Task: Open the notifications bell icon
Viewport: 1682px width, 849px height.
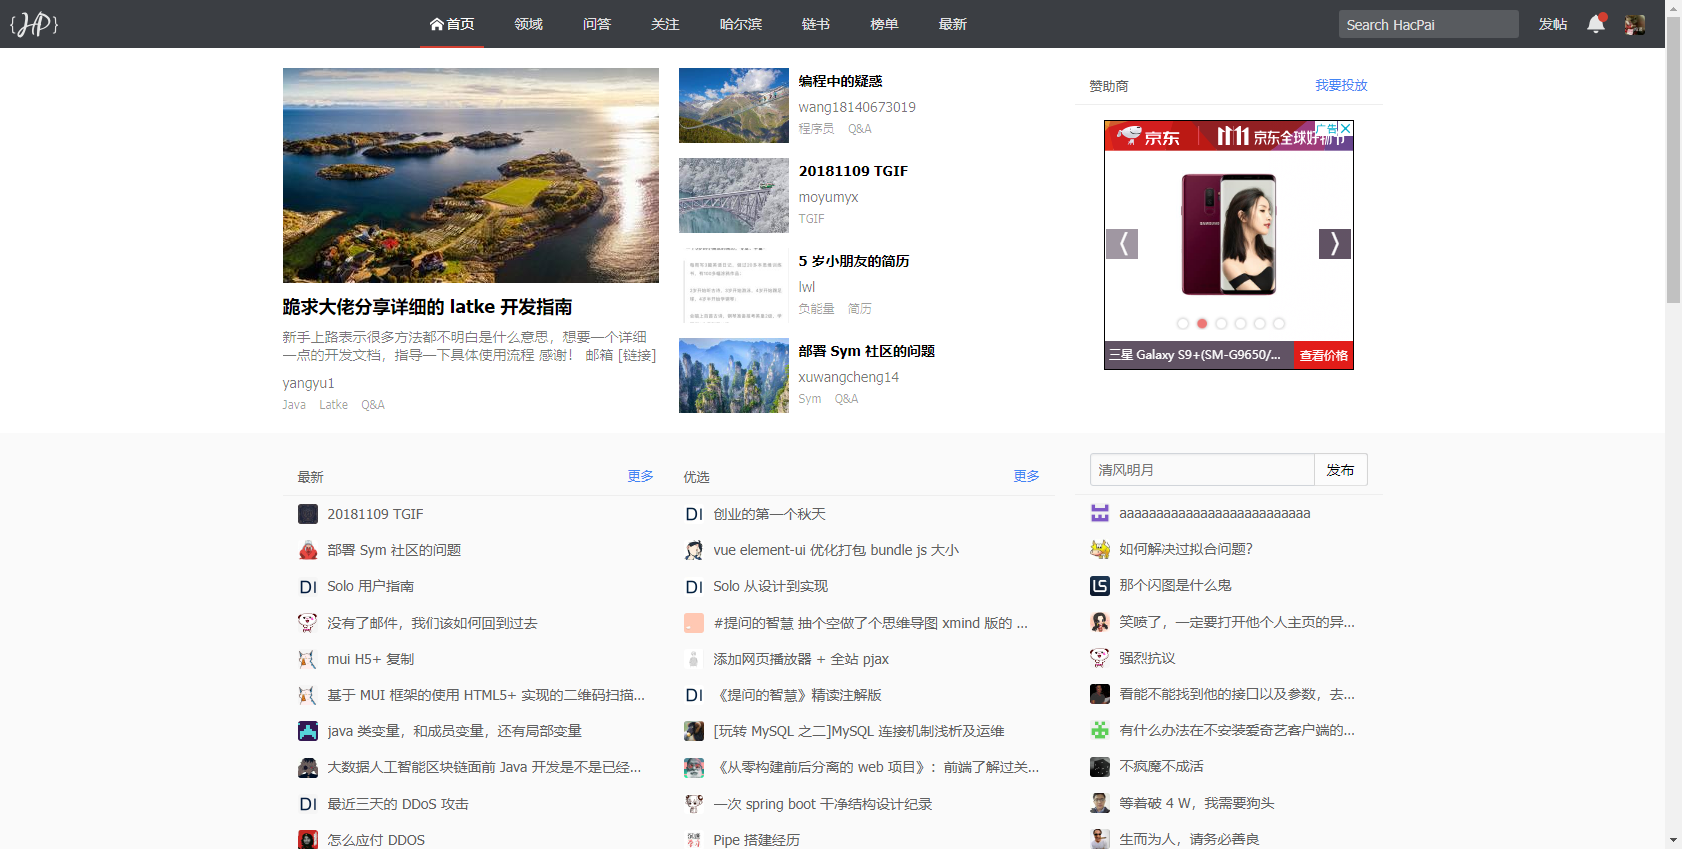Action: pos(1596,24)
